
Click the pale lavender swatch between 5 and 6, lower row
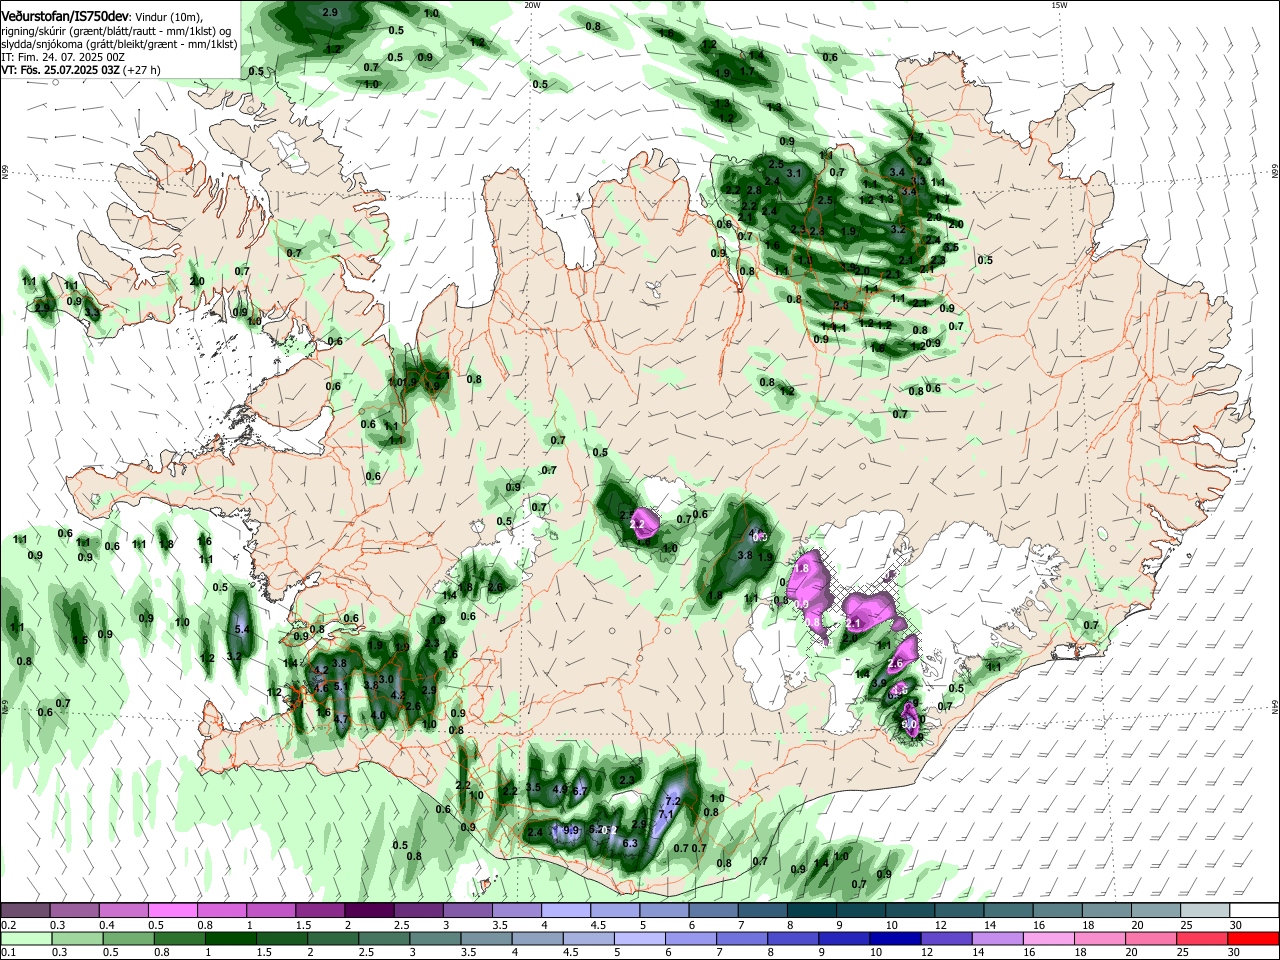point(639,938)
